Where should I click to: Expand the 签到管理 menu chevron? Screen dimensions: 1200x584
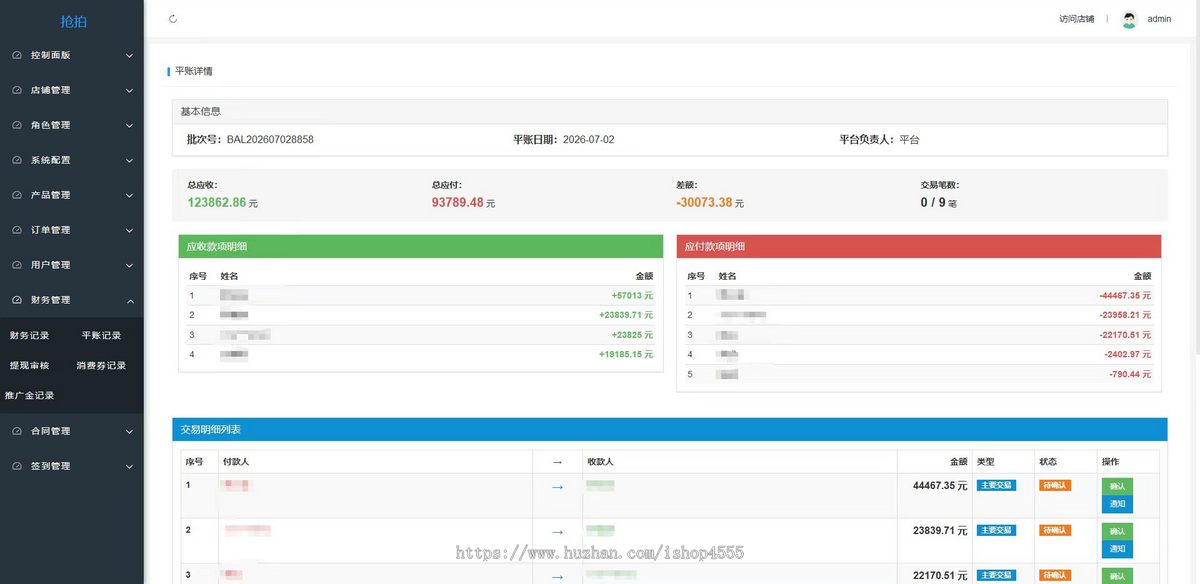[x=129, y=467]
